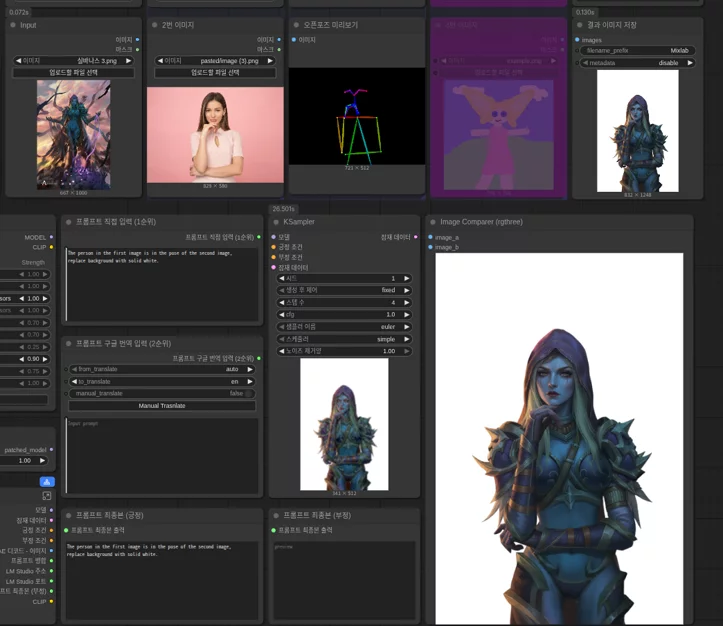Click the enter subgraph square icon

(x=47, y=496)
